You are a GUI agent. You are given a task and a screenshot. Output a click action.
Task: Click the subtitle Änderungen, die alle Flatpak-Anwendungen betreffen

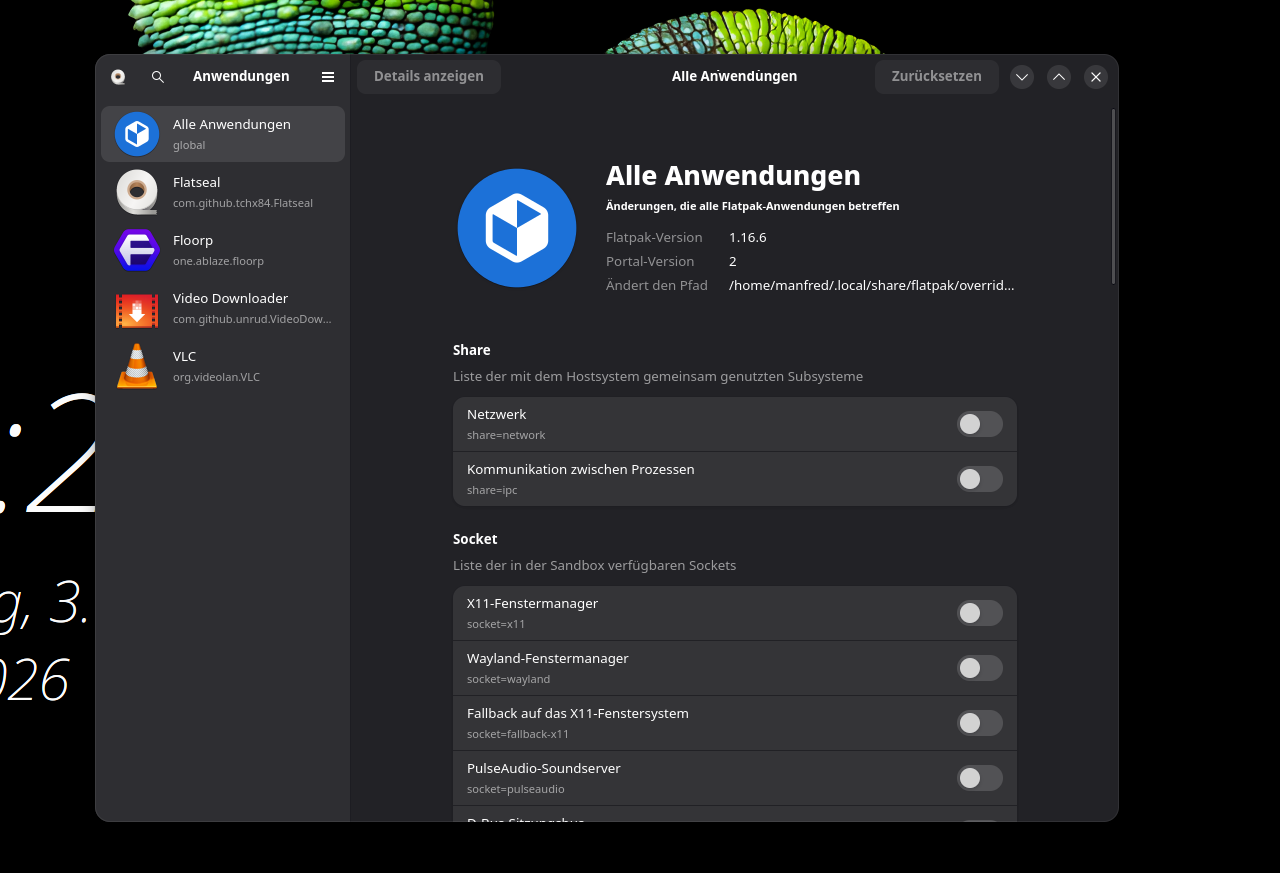[x=753, y=206]
